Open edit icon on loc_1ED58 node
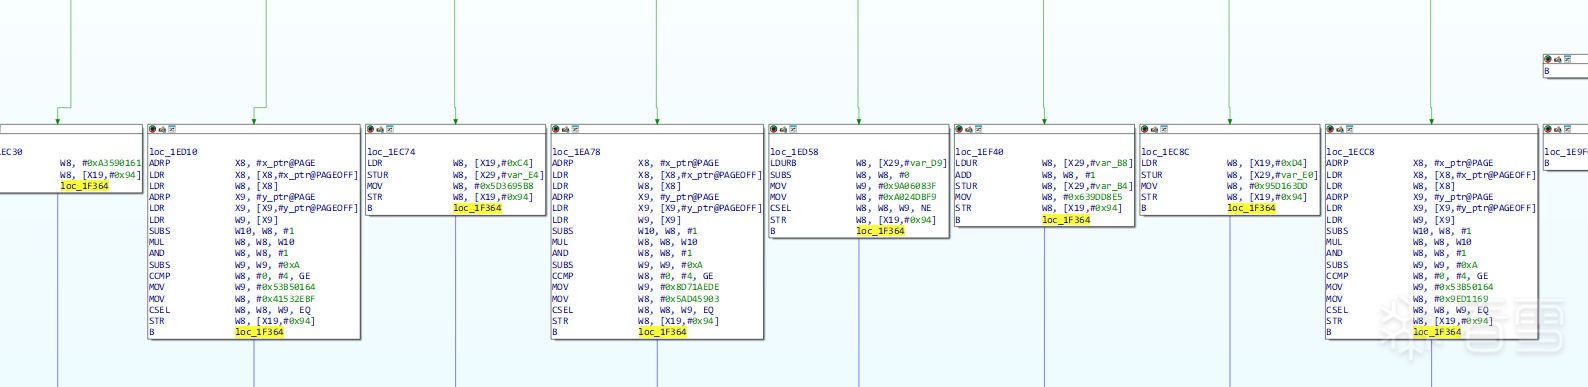The image size is (1588, 387). click(783, 129)
